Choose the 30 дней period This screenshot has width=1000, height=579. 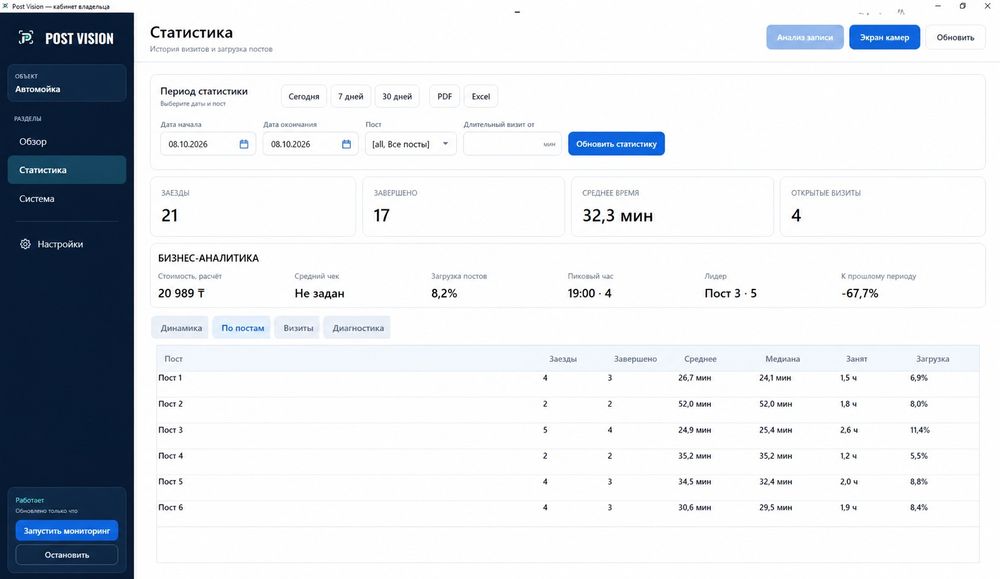(x=397, y=96)
